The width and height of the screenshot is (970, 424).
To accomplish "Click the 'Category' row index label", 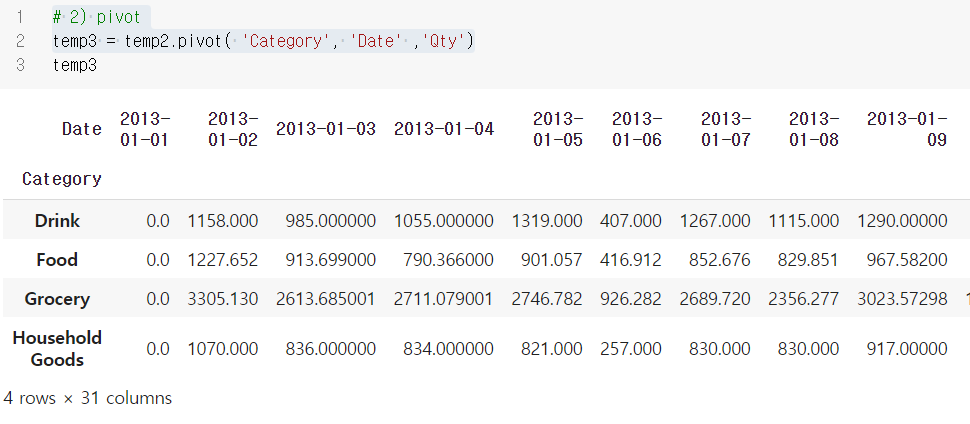I will (62, 179).
